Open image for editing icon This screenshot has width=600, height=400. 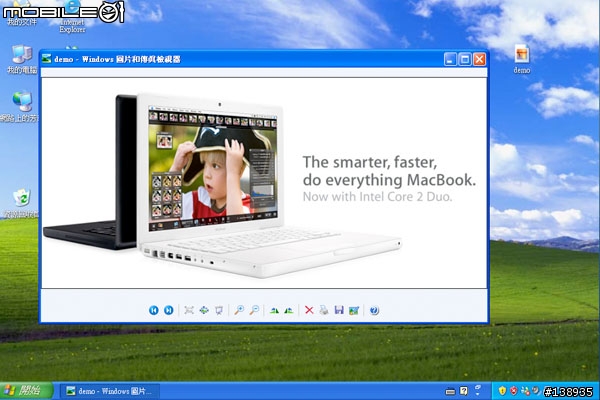[x=354, y=310]
